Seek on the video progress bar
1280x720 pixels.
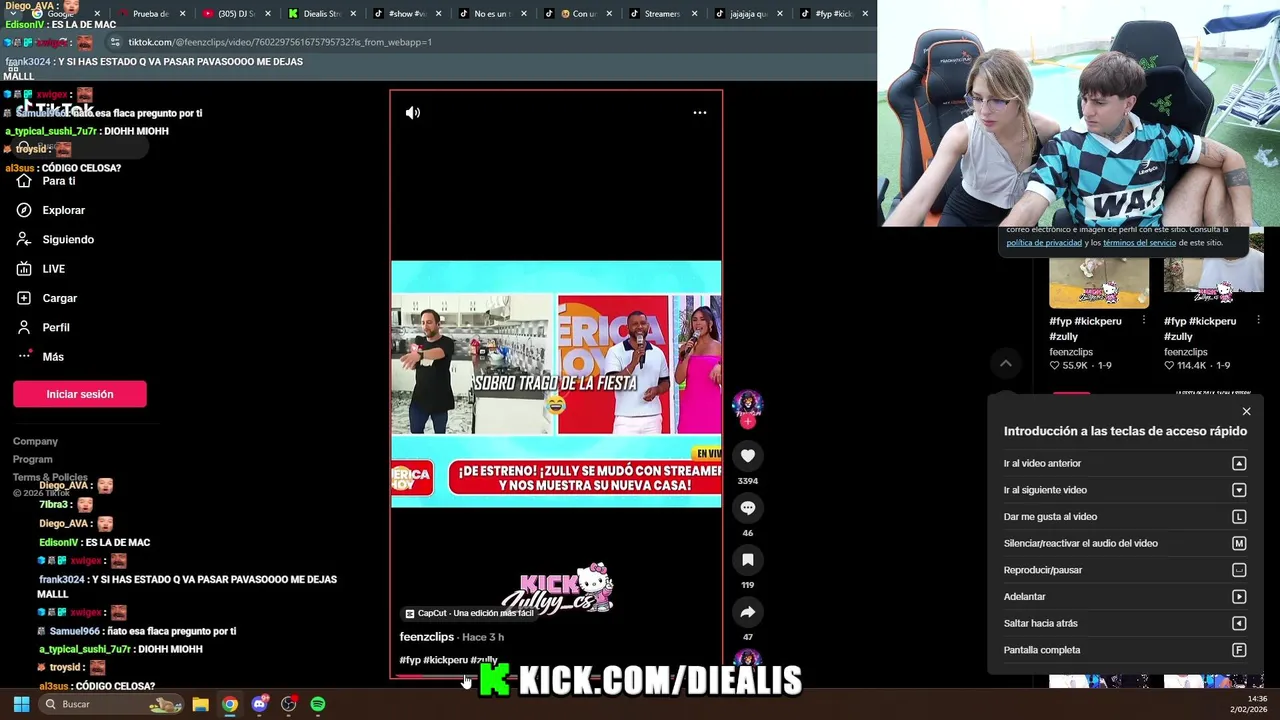pyautogui.click(x=556, y=676)
